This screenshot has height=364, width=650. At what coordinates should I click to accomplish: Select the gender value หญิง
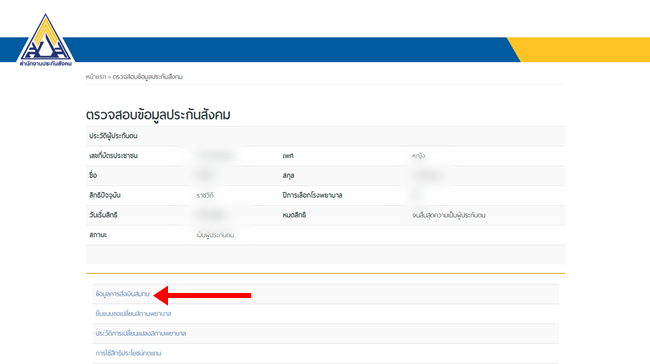click(x=418, y=156)
